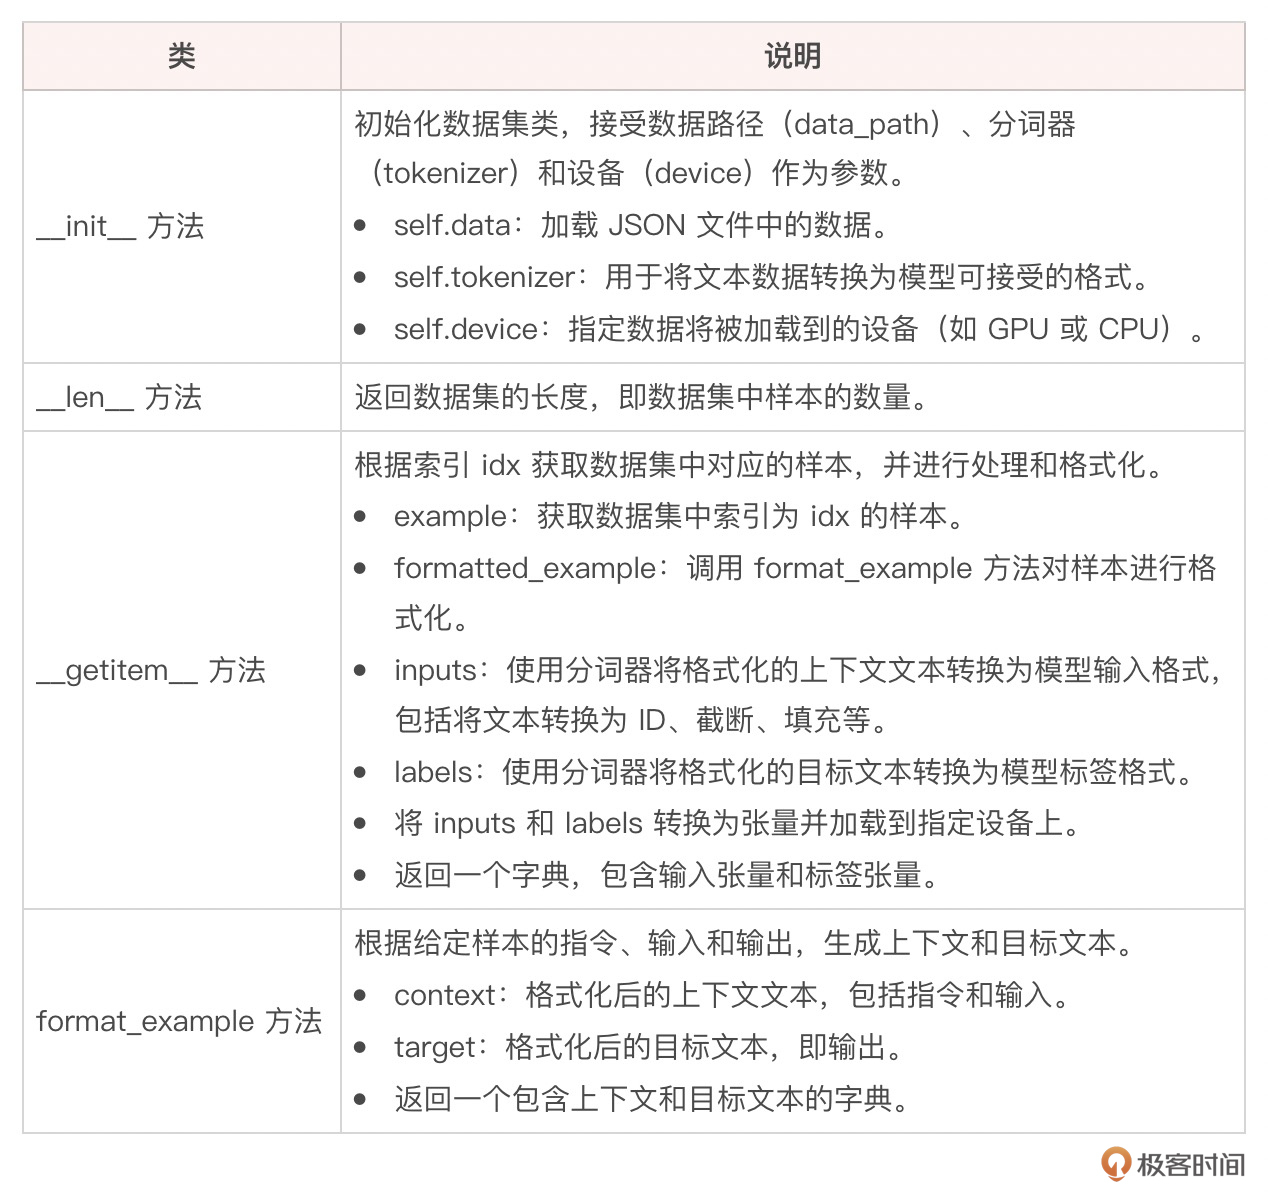Click the self.tokenizer bullet line
The width and height of the screenshot is (1268, 1193).
tap(770, 277)
